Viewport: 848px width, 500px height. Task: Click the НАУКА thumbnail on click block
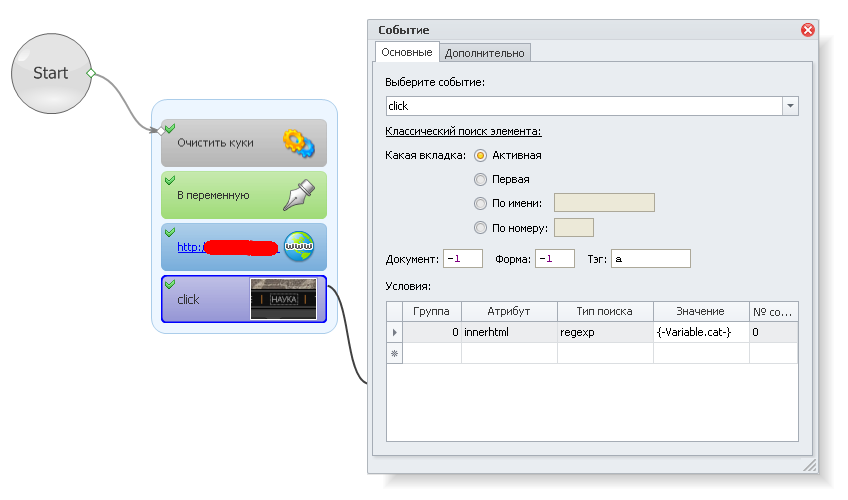coord(283,299)
